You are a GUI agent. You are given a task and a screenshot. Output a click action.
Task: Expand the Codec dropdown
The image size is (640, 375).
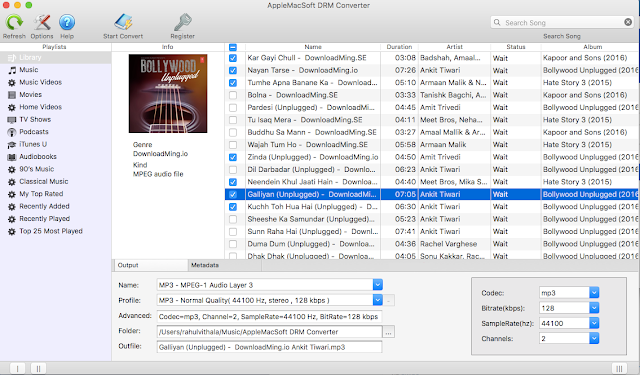point(594,293)
